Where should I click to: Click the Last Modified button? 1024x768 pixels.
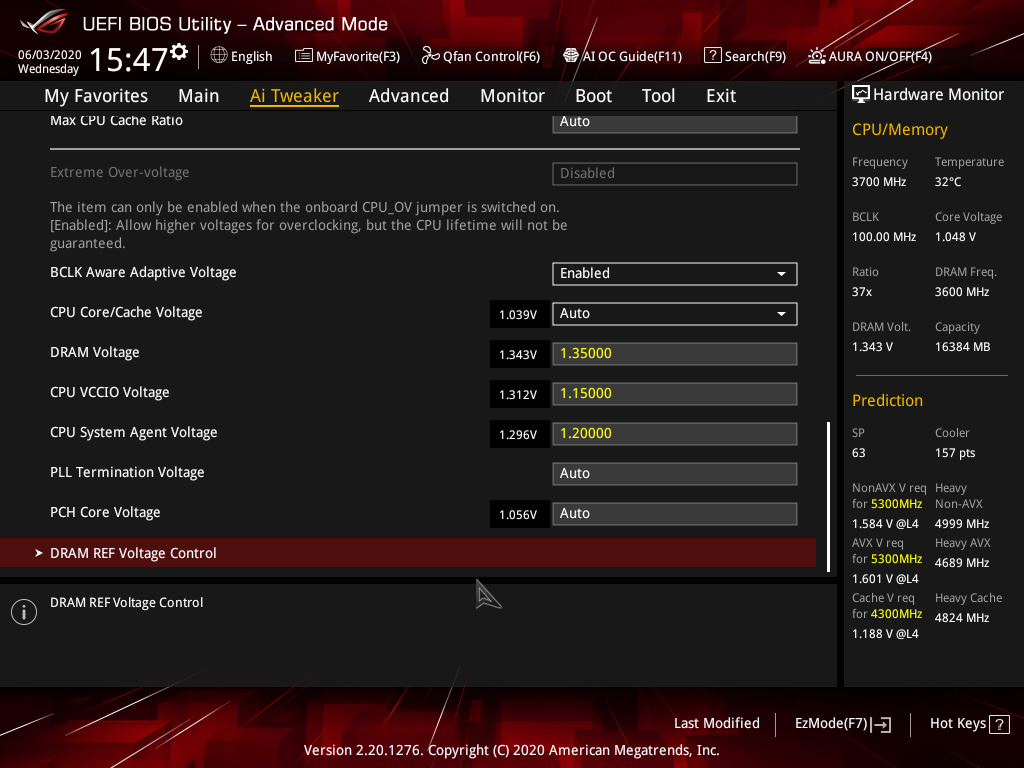point(716,723)
